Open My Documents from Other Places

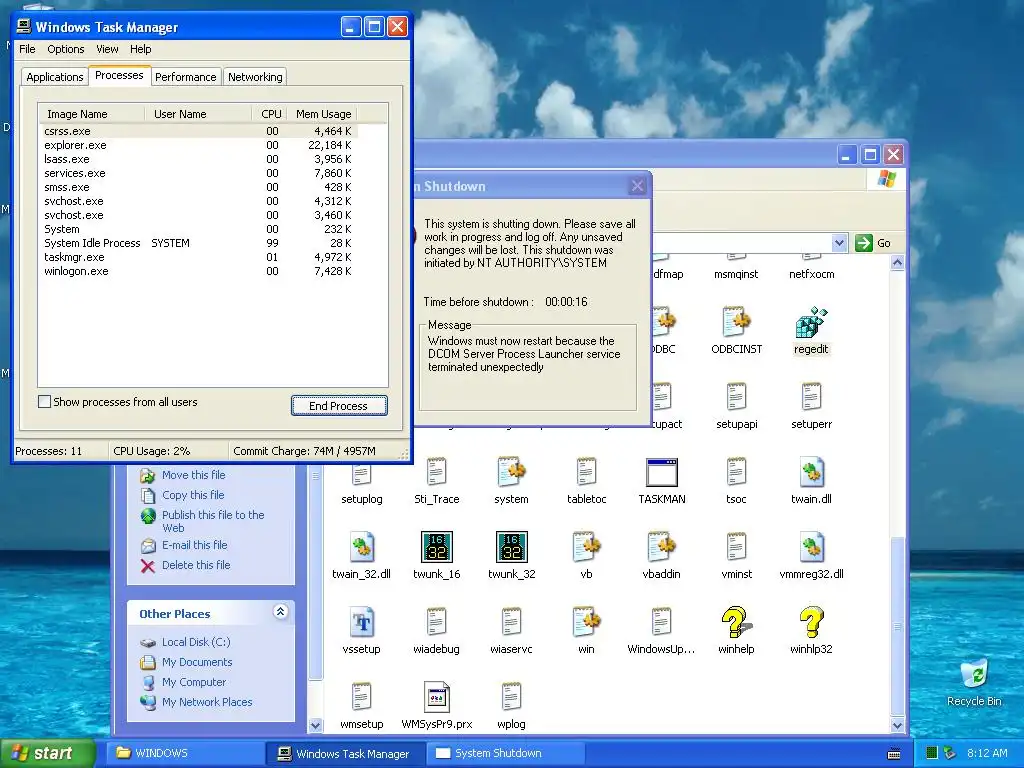(197, 662)
